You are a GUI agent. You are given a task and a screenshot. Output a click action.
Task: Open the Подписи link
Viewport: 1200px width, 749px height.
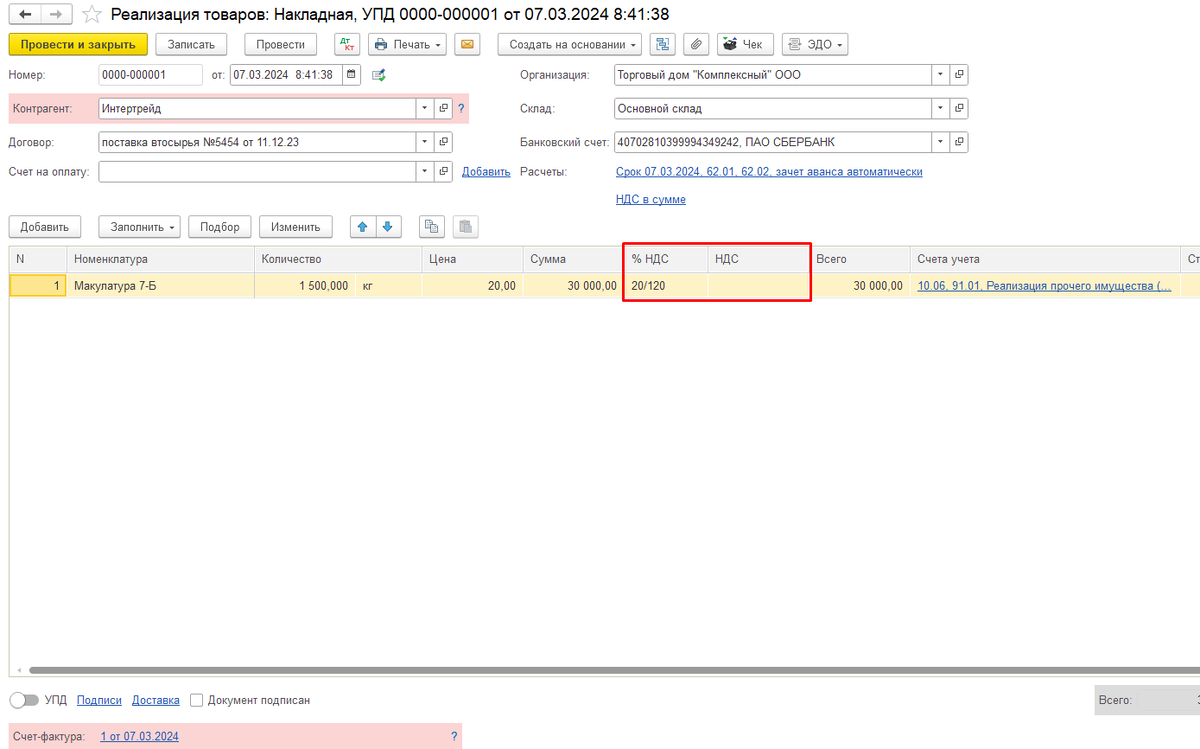click(99, 700)
